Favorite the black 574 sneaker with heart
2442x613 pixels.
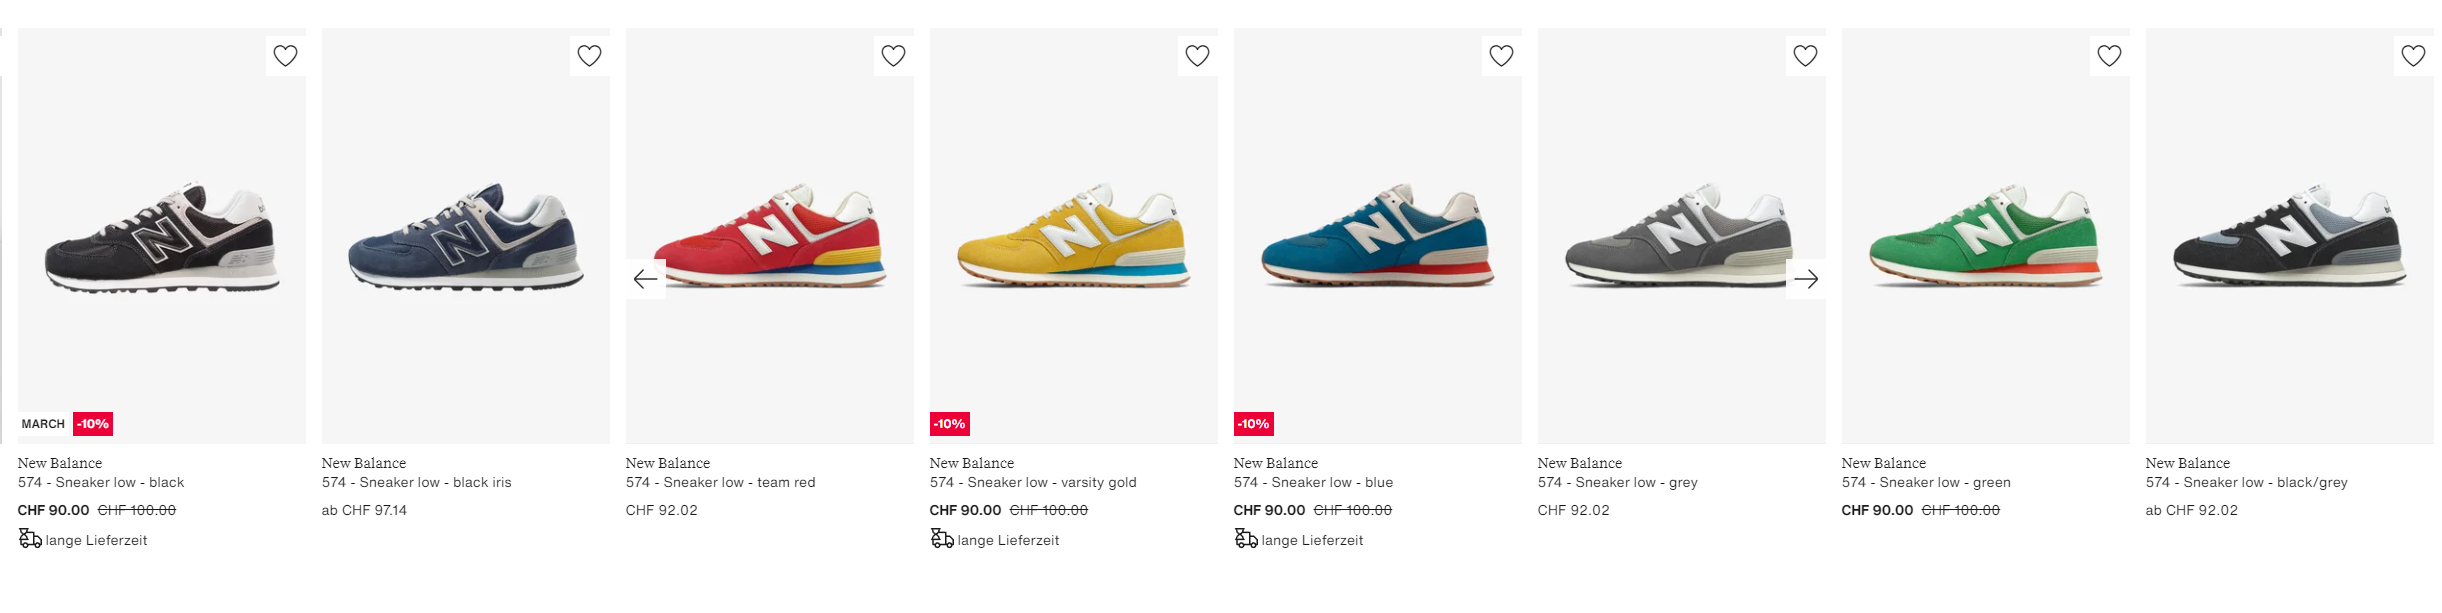coord(286,56)
